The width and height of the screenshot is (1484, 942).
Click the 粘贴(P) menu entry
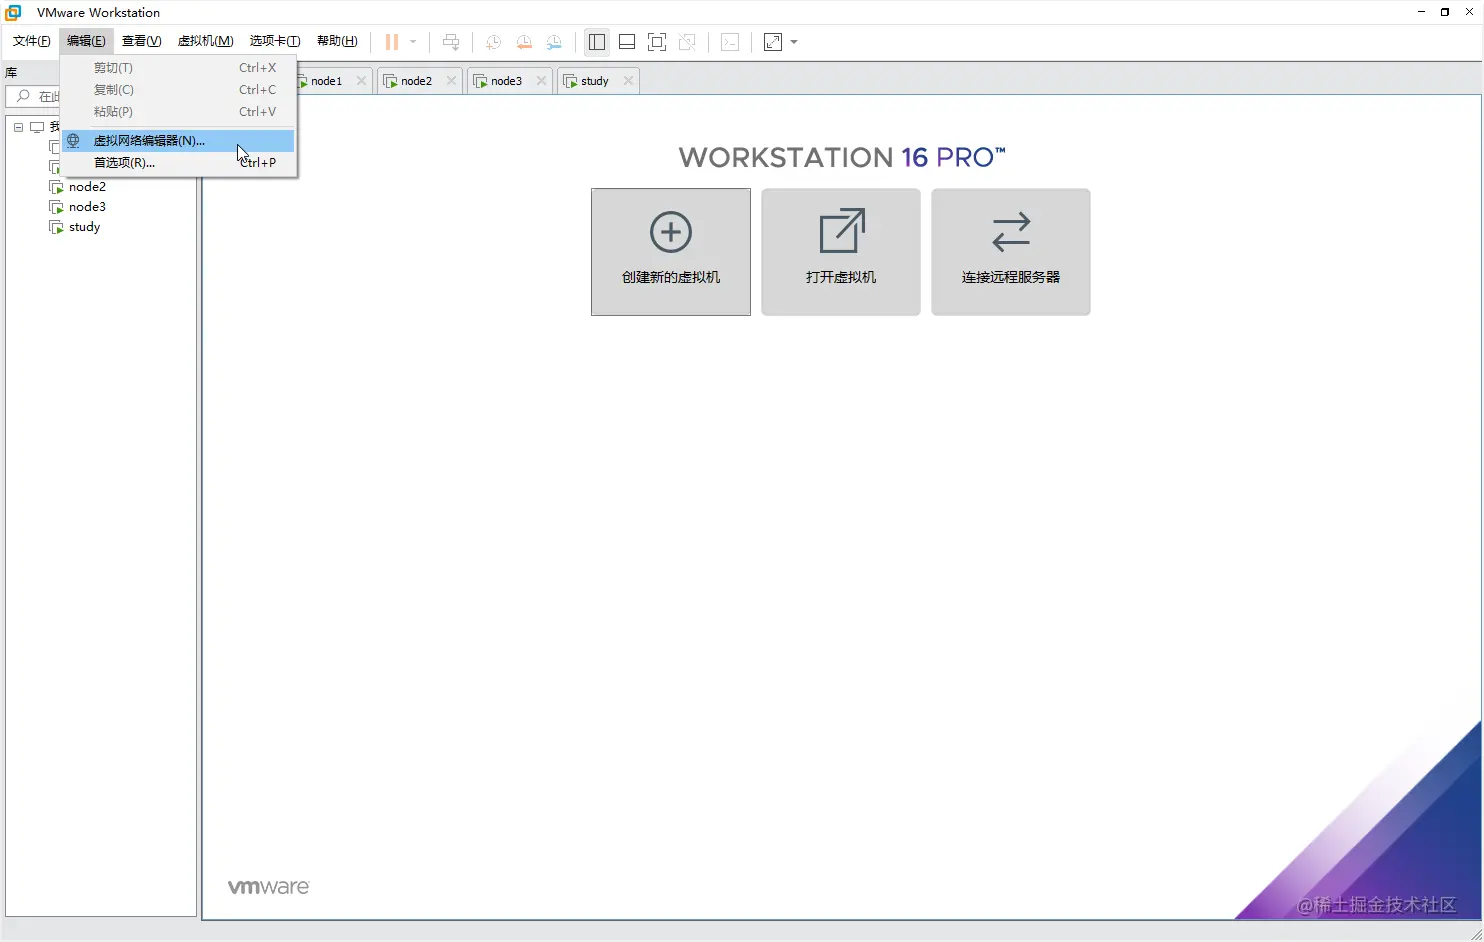[178, 112]
